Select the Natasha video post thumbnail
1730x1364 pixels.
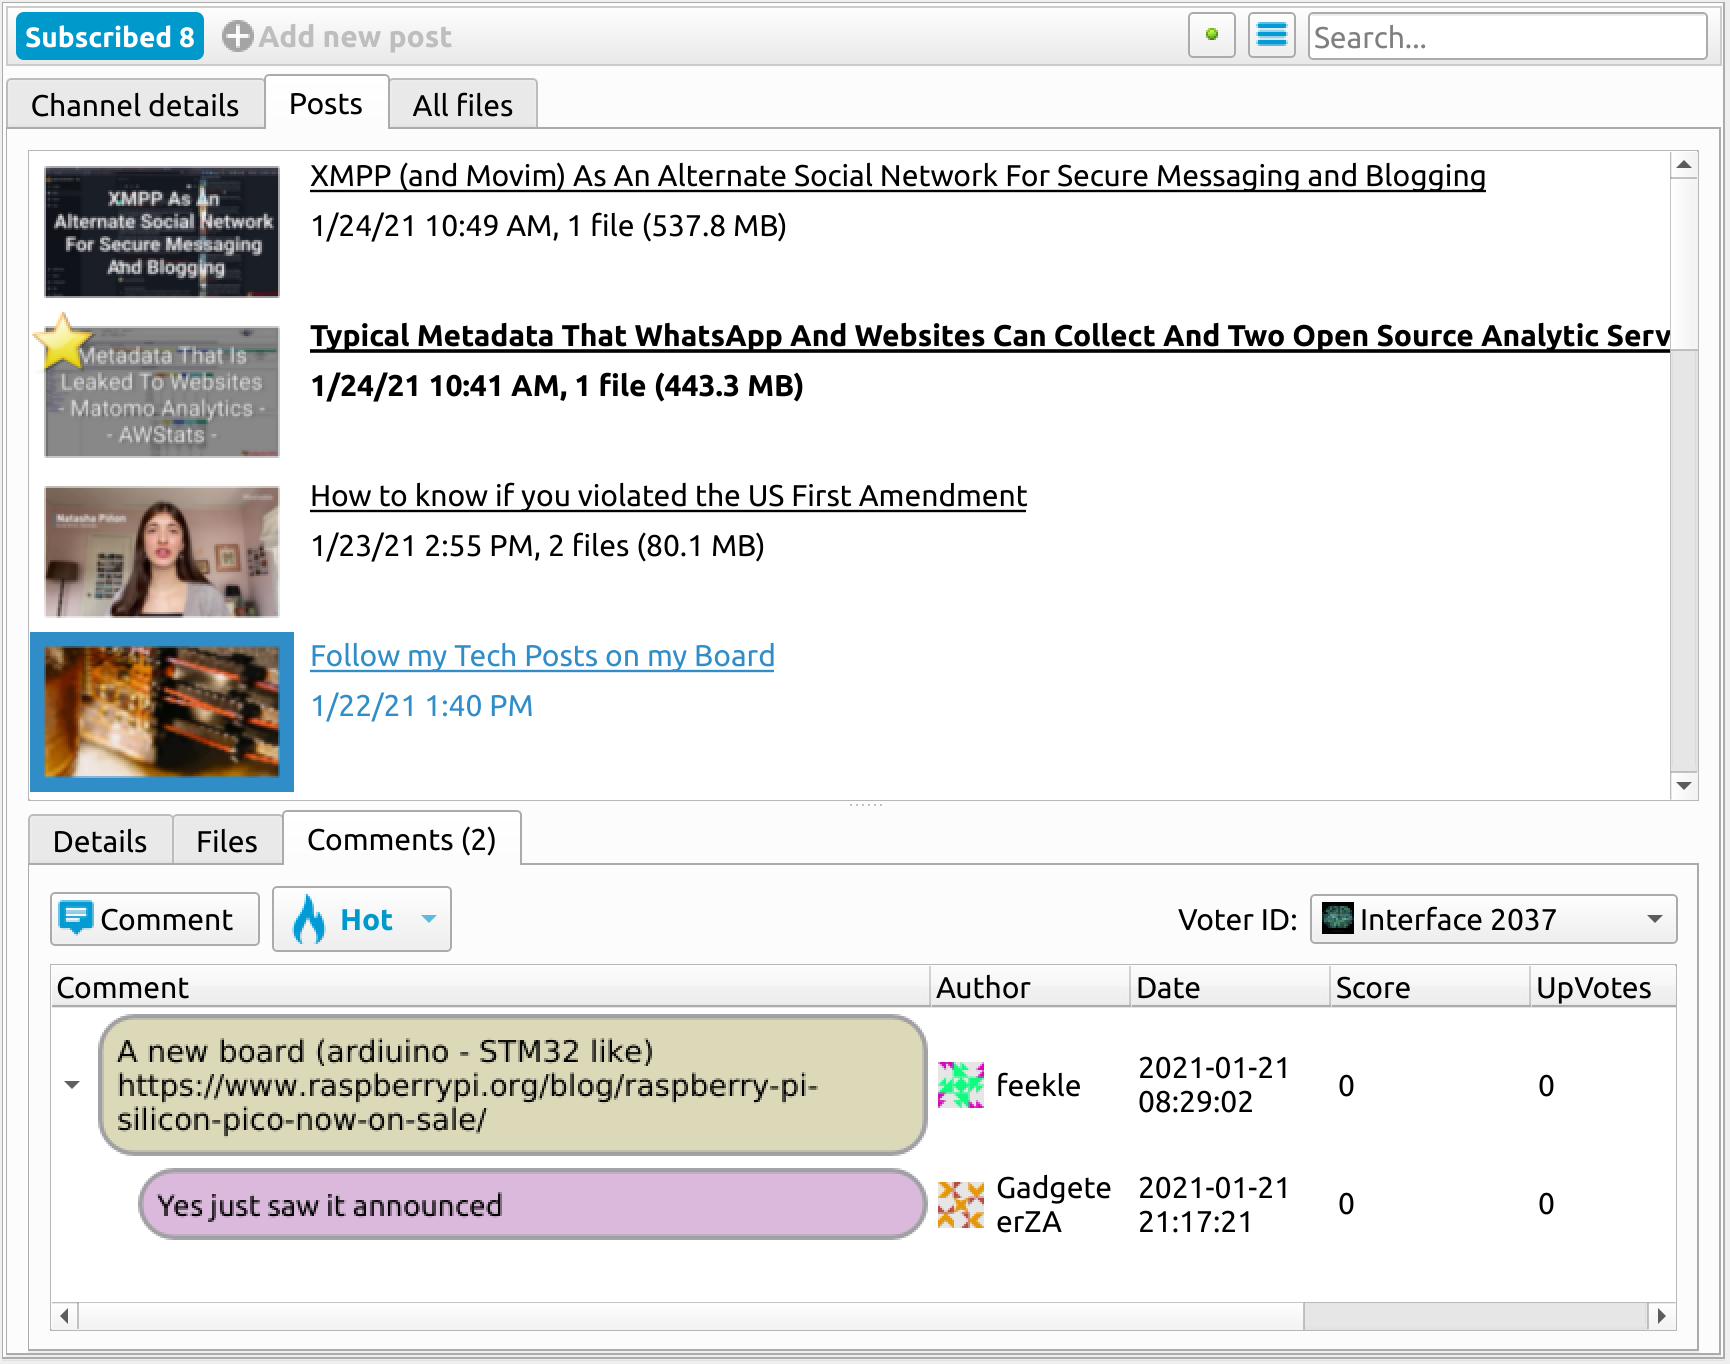(x=162, y=552)
